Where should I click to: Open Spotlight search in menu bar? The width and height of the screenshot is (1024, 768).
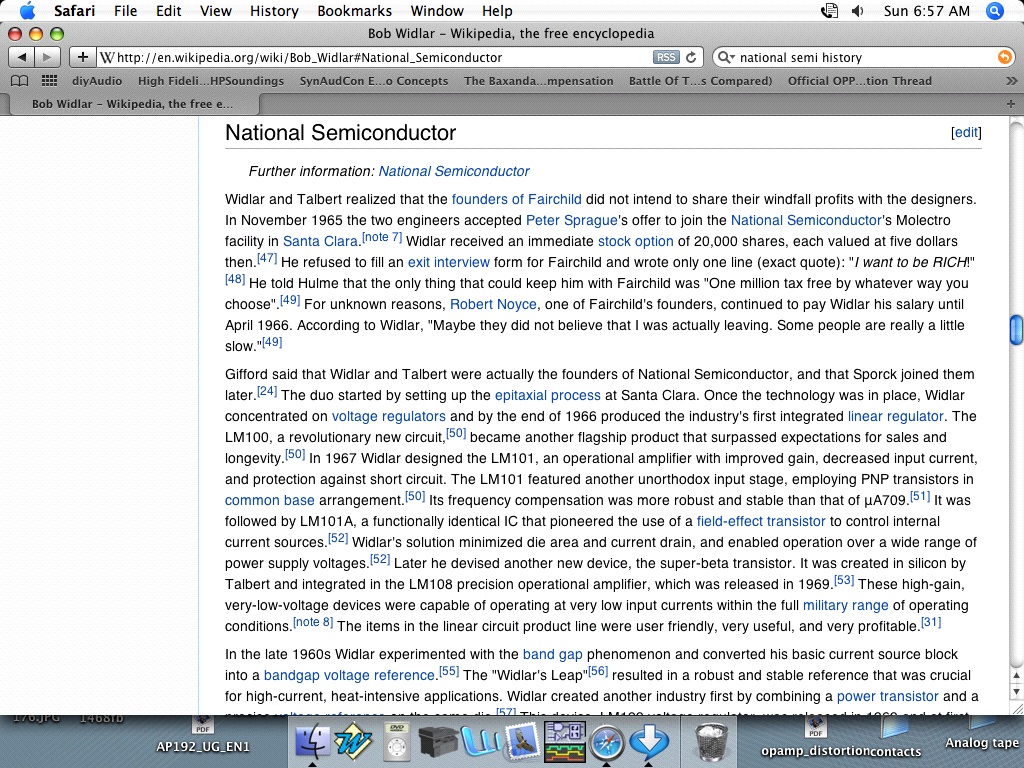click(995, 10)
